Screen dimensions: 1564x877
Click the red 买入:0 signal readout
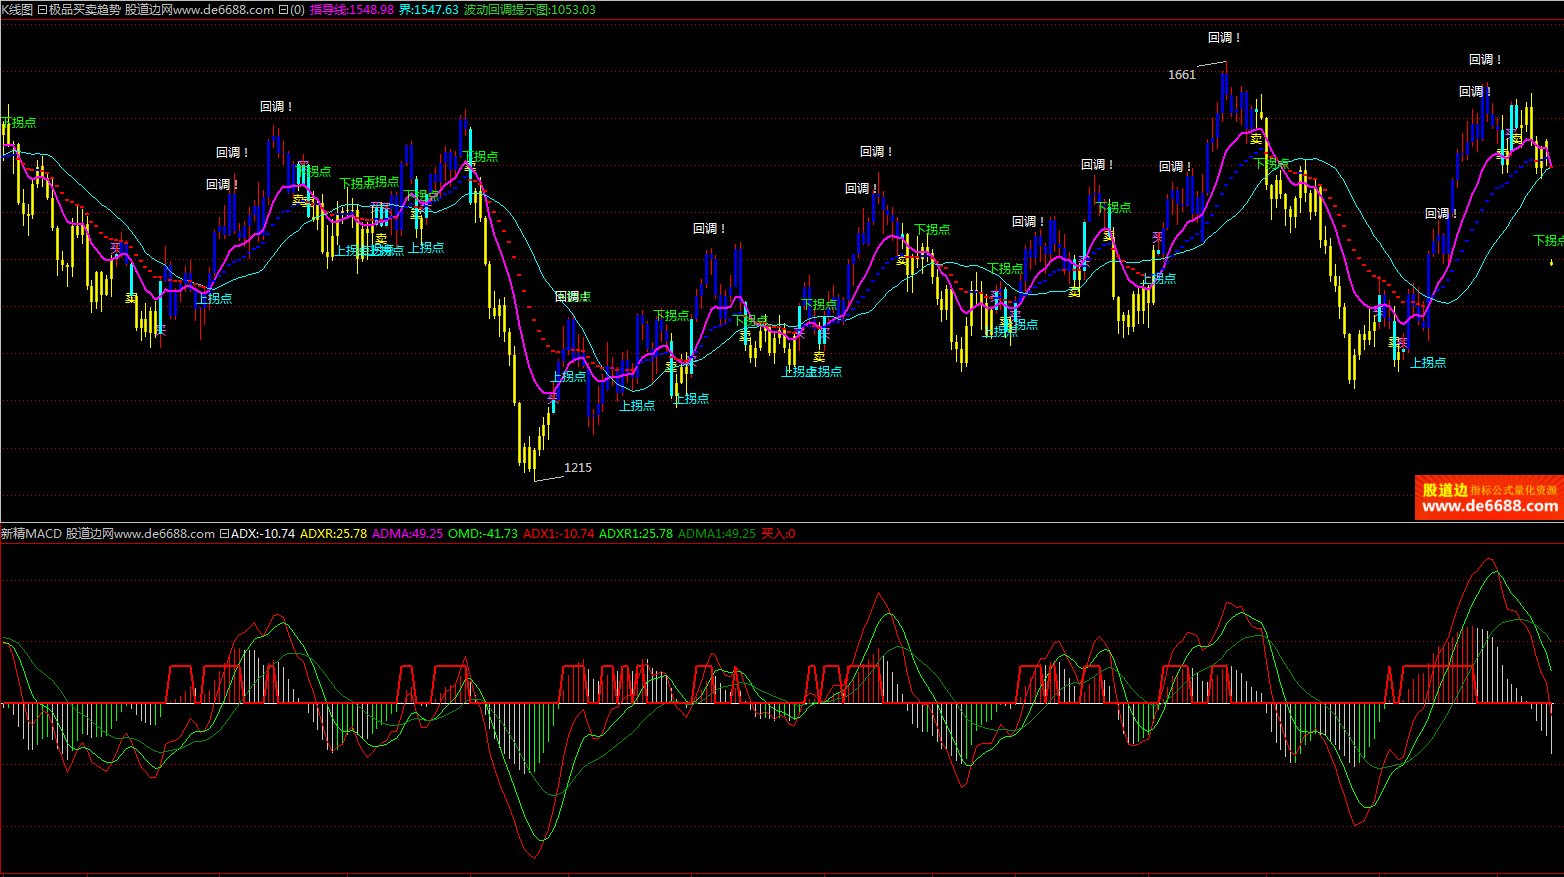pos(778,534)
